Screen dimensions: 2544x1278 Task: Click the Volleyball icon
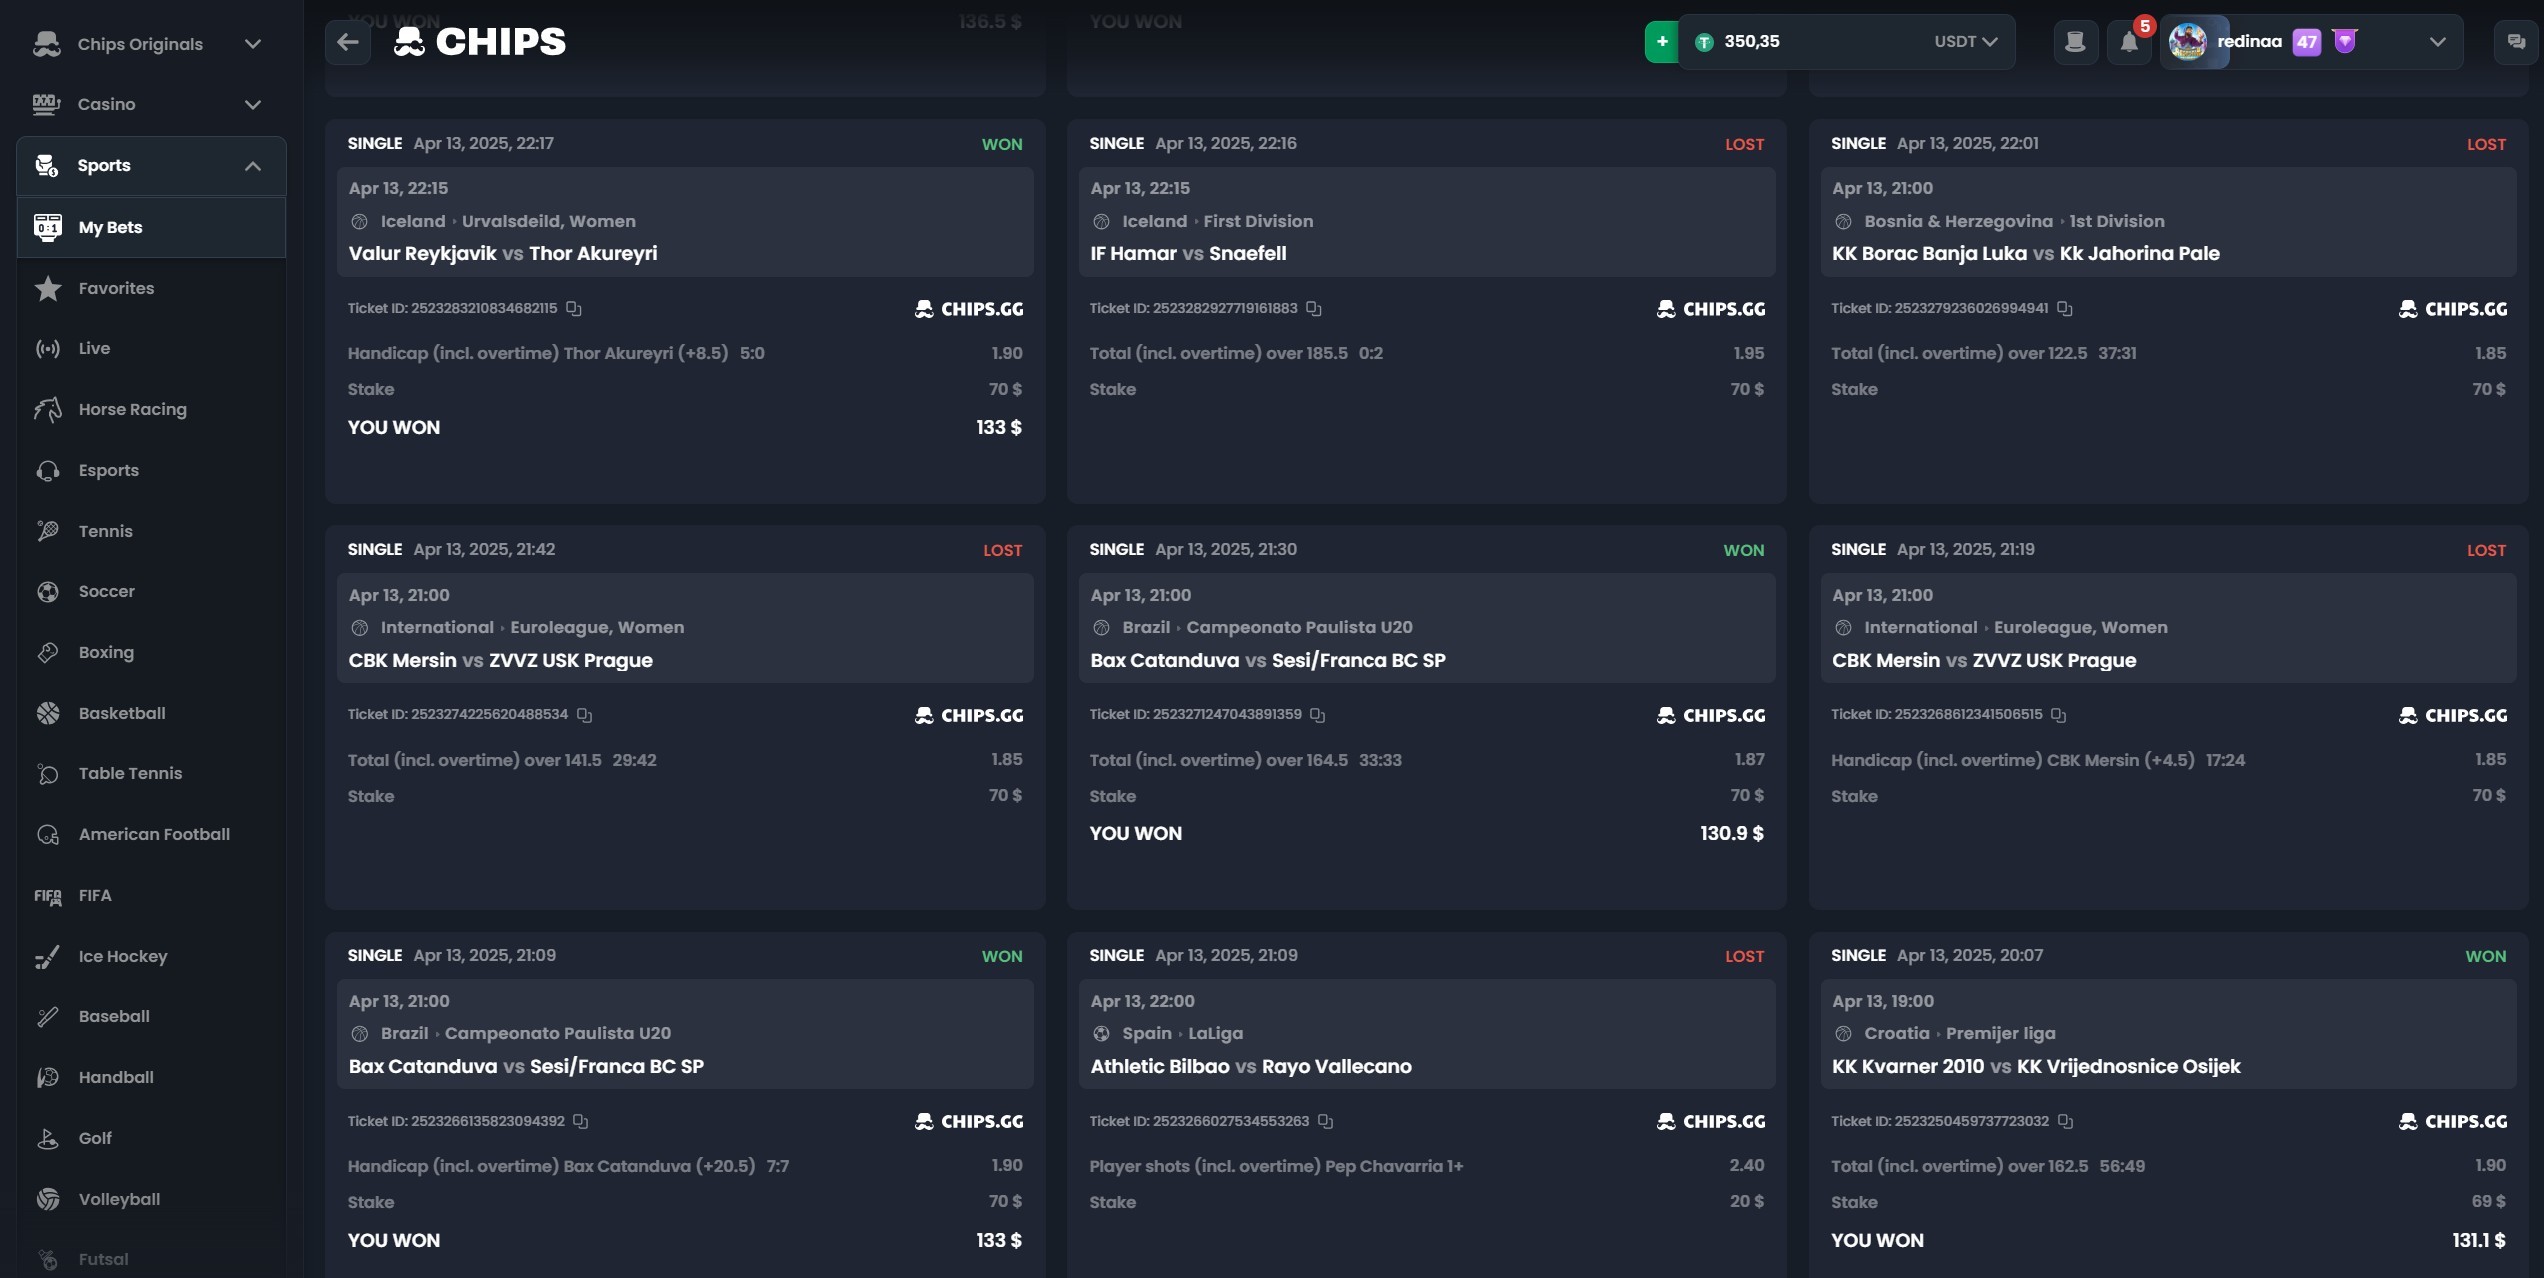[47, 1199]
